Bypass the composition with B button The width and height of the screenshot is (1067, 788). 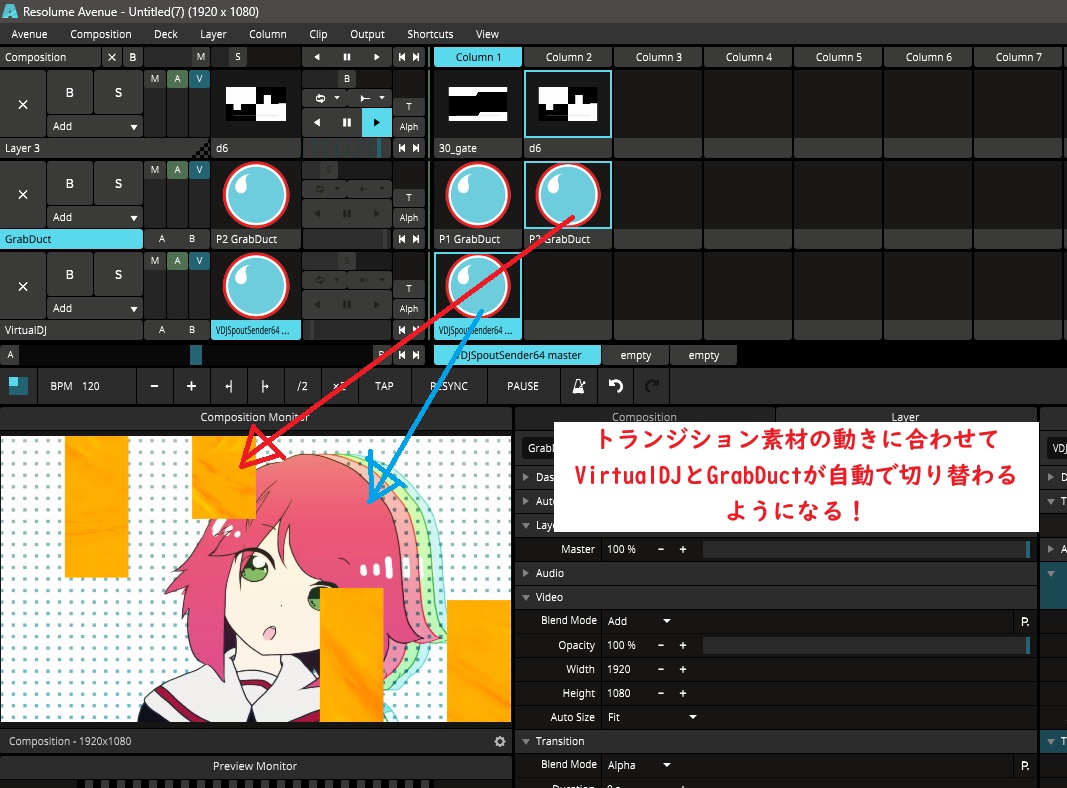point(133,57)
